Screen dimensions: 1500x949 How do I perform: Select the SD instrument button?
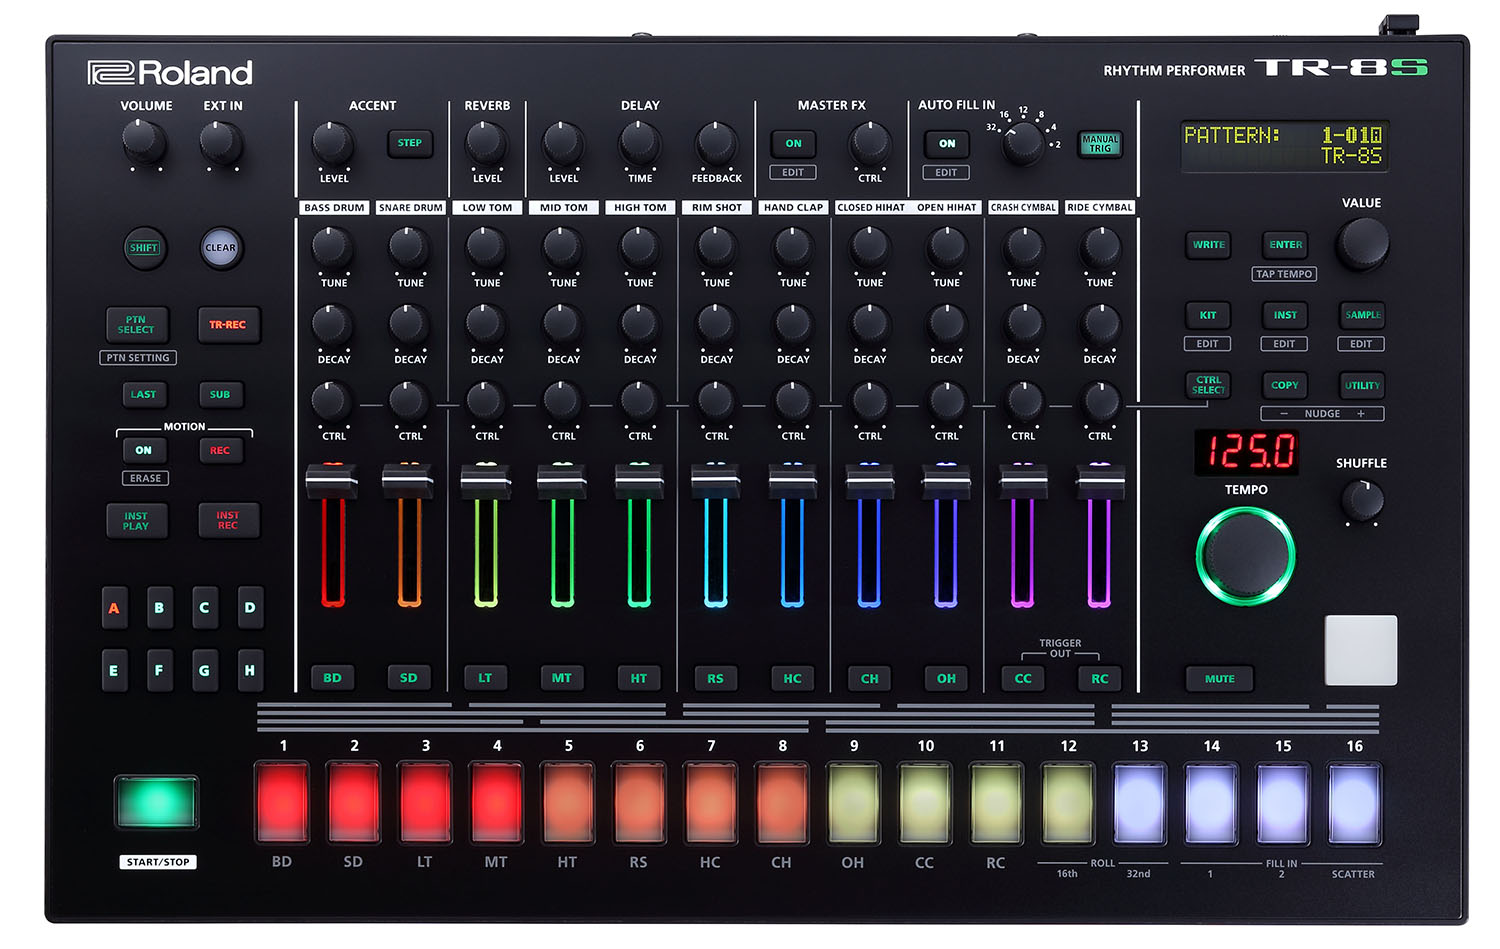pos(409,678)
